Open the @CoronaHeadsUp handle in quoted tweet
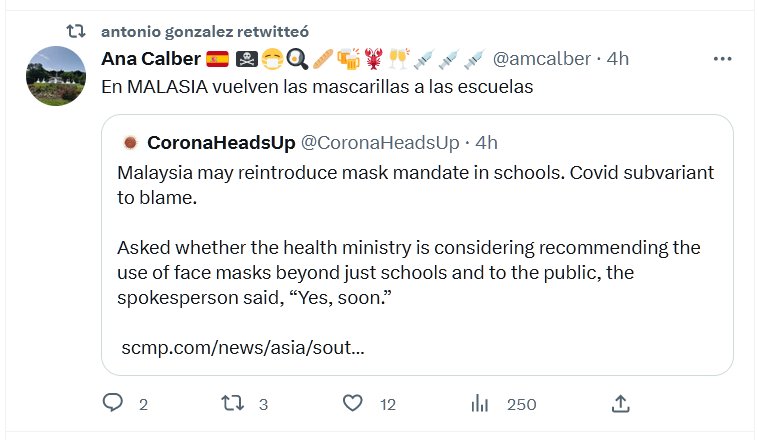 (380, 142)
